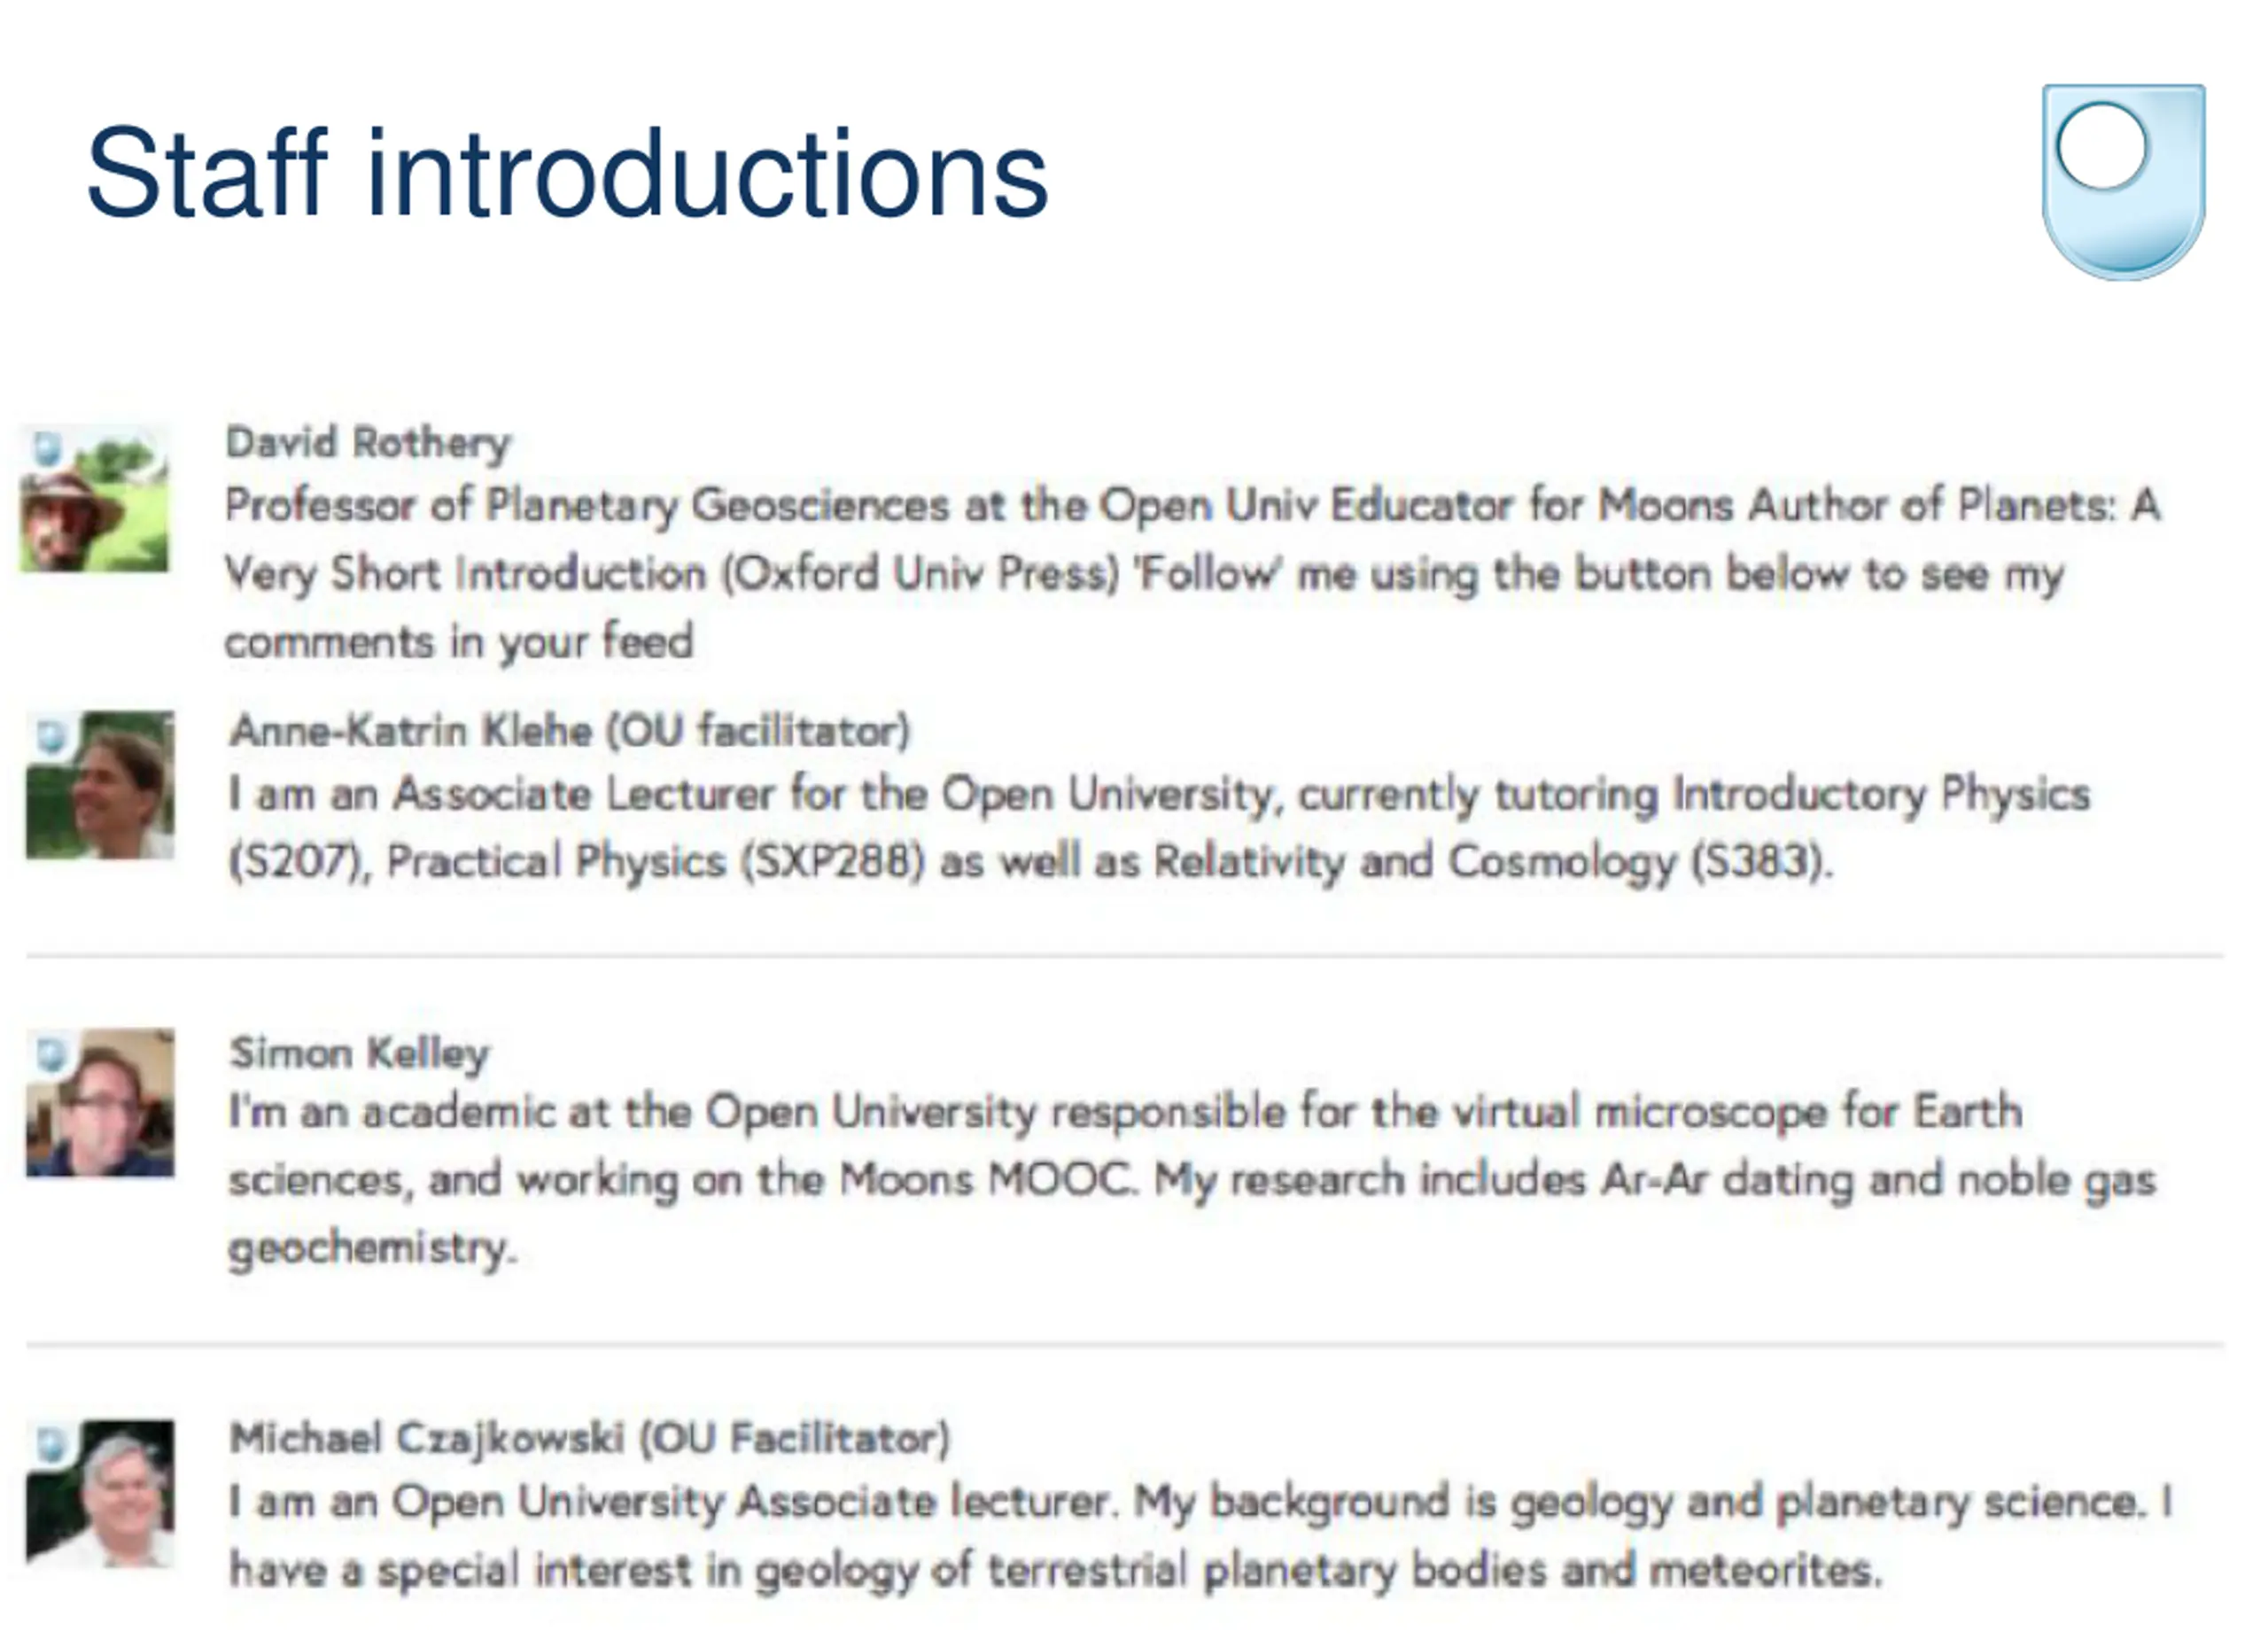2268x1639 pixels.
Task: Click Simon Kelley's virtual microscope bio text
Action: point(1192,1179)
